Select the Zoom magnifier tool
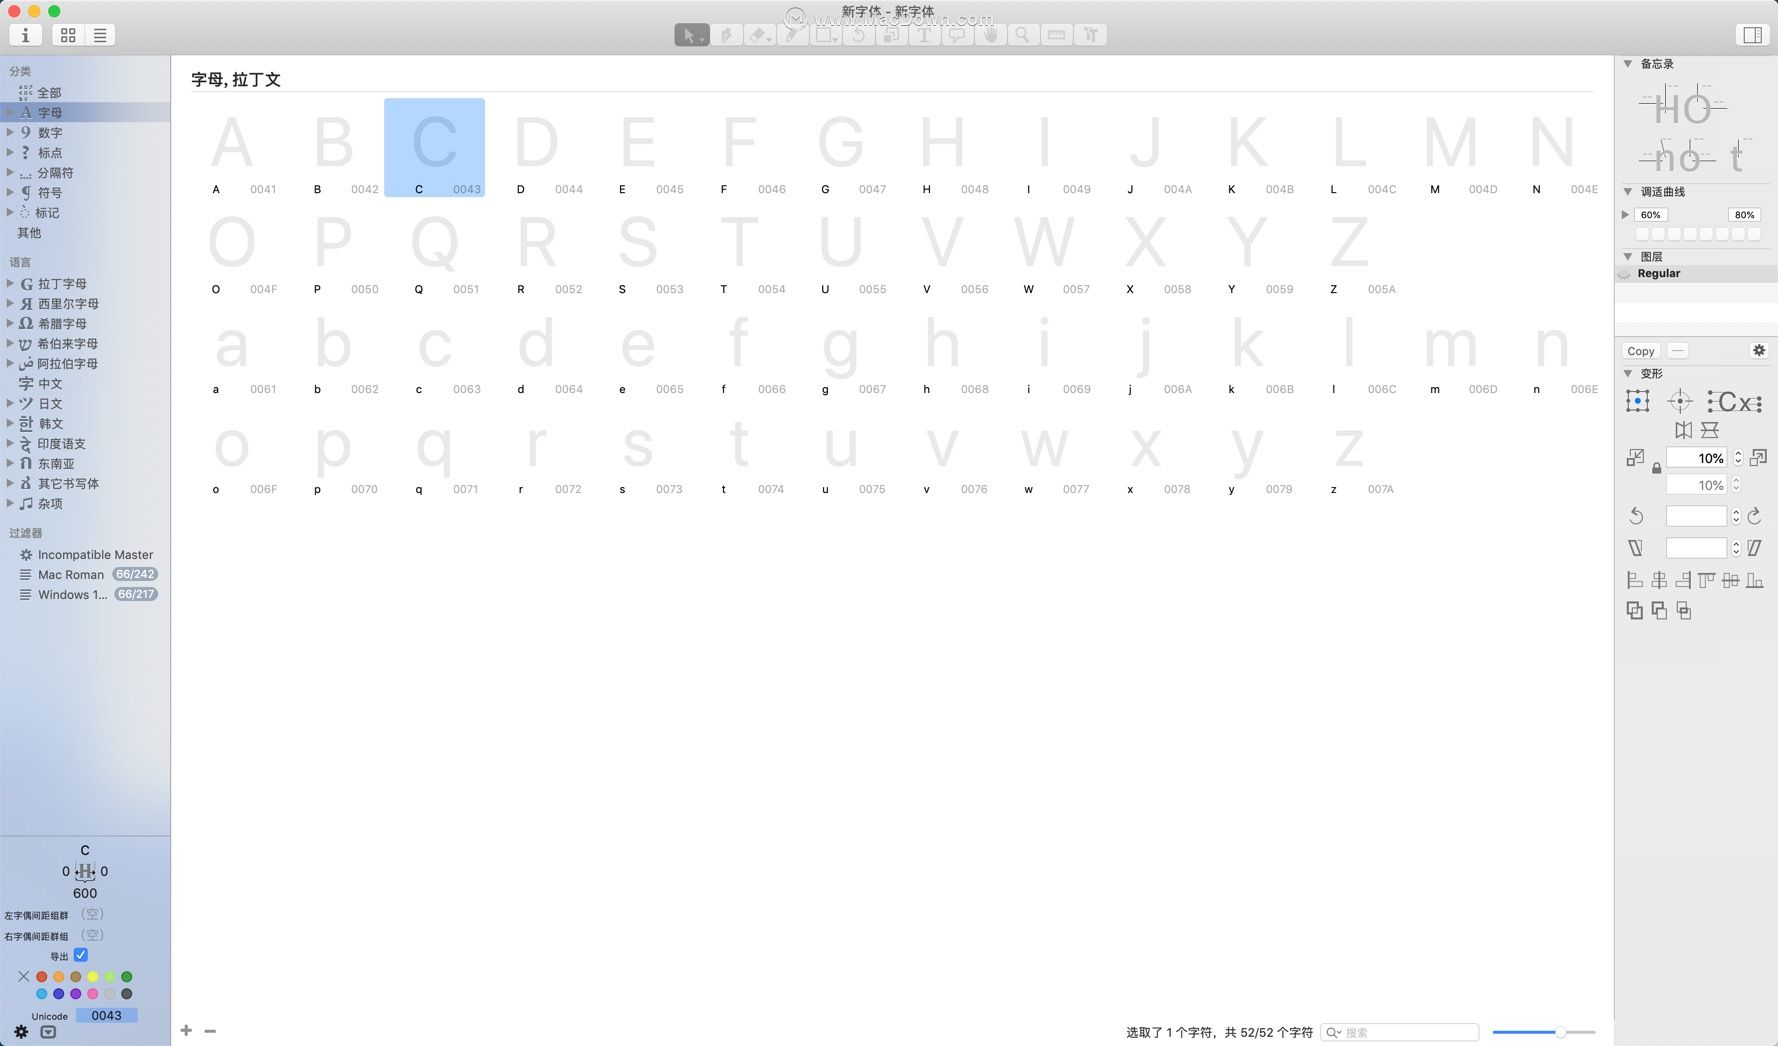Screen dimensions: 1778x1046 (x=1023, y=35)
